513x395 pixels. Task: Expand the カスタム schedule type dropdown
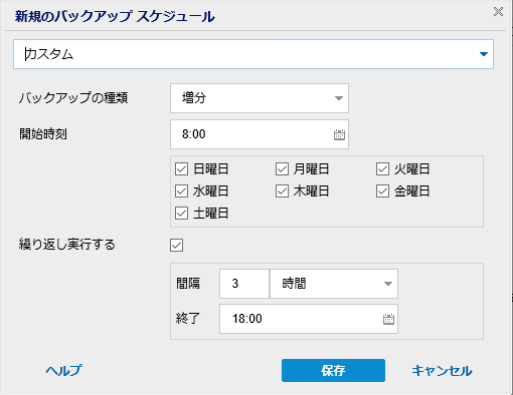[x=253, y=54]
